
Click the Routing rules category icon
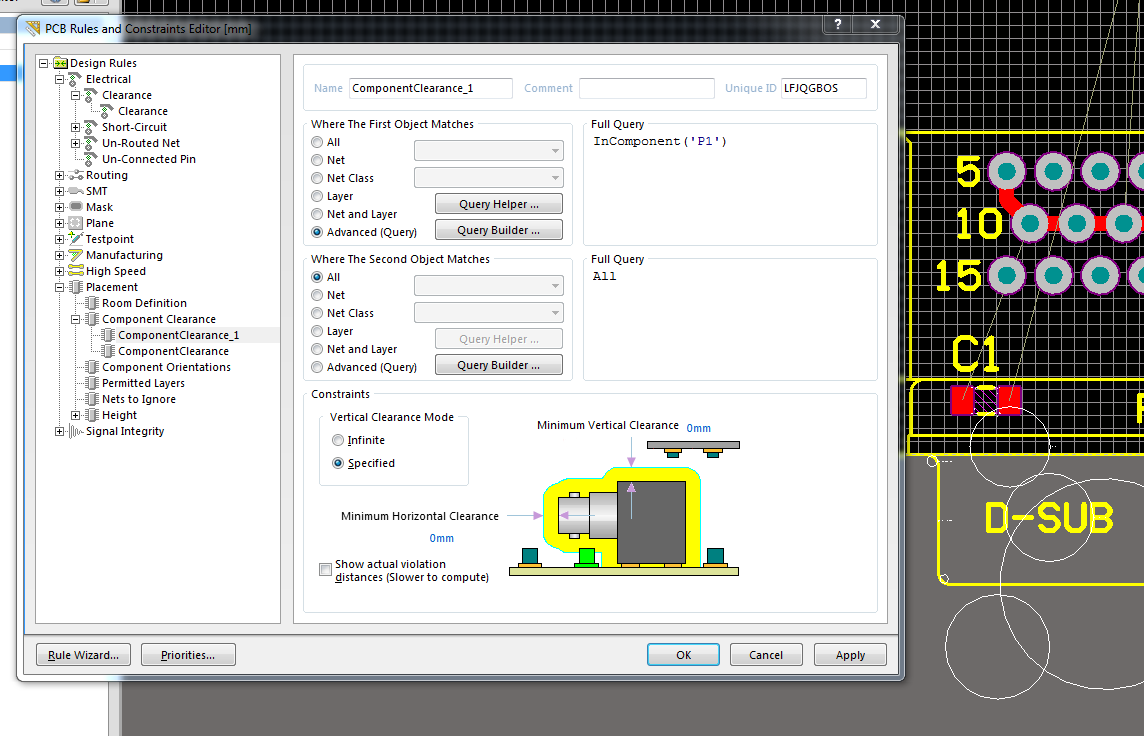75,175
